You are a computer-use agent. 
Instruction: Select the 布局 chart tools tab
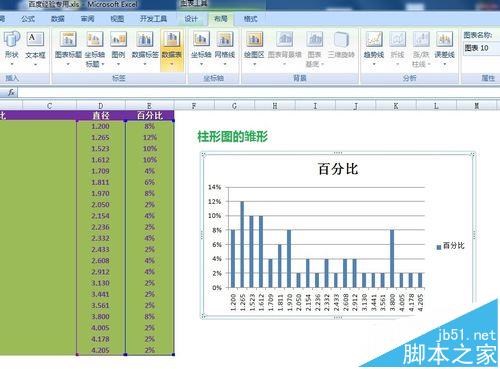click(221, 19)
